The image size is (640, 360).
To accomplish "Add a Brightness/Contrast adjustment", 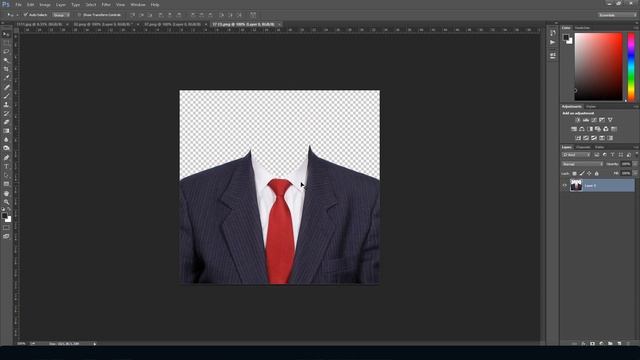I will [x=578, y=120].
